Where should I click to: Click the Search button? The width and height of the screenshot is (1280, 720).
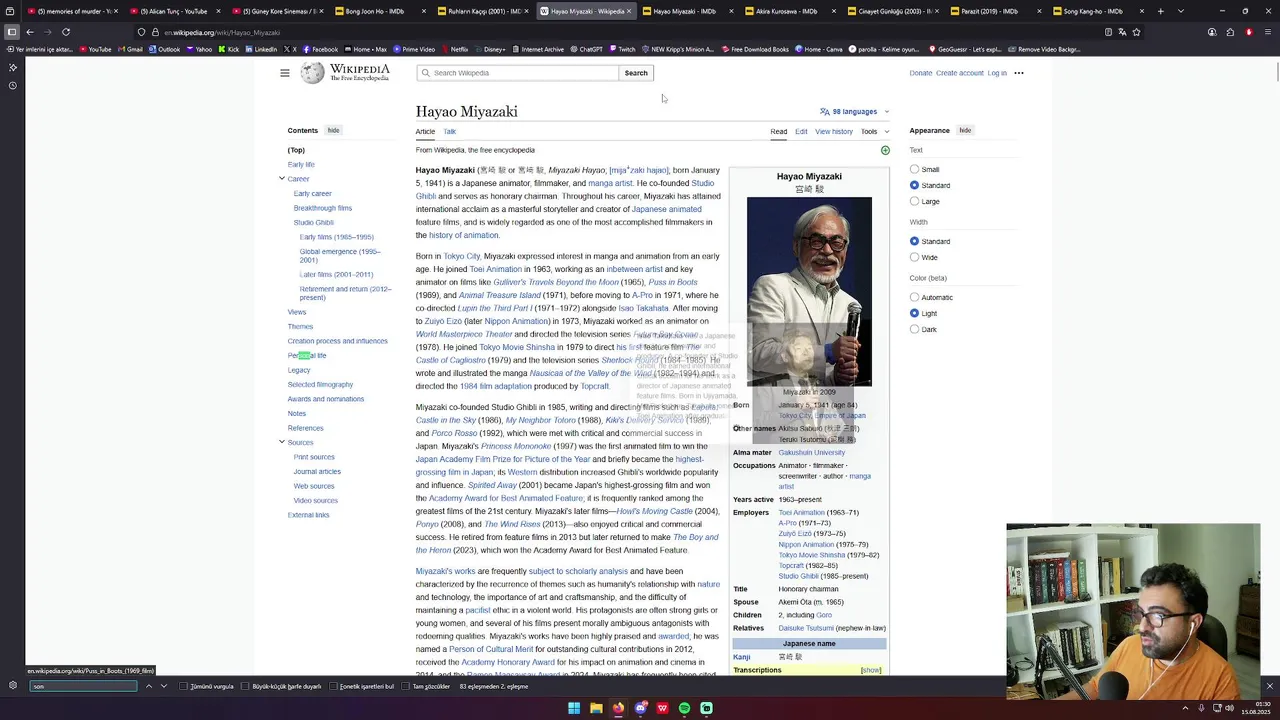[636, 73]
